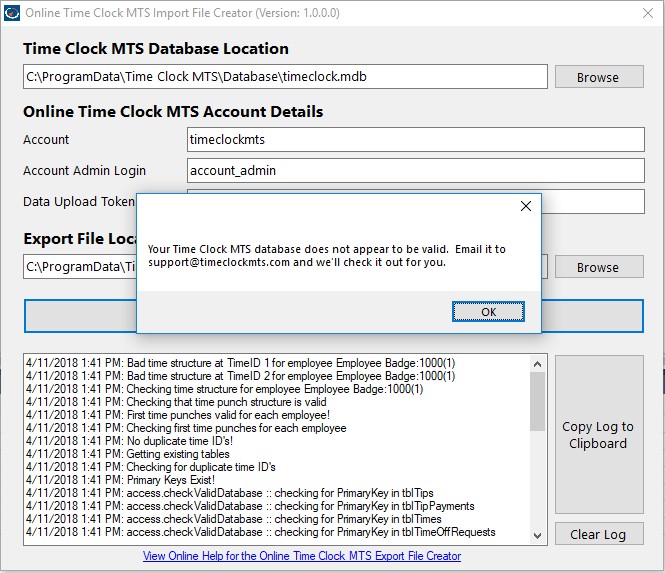665x573 pixels.
Task: Select log line 'No duplicate time ID's!'
Action: (129, 441)
